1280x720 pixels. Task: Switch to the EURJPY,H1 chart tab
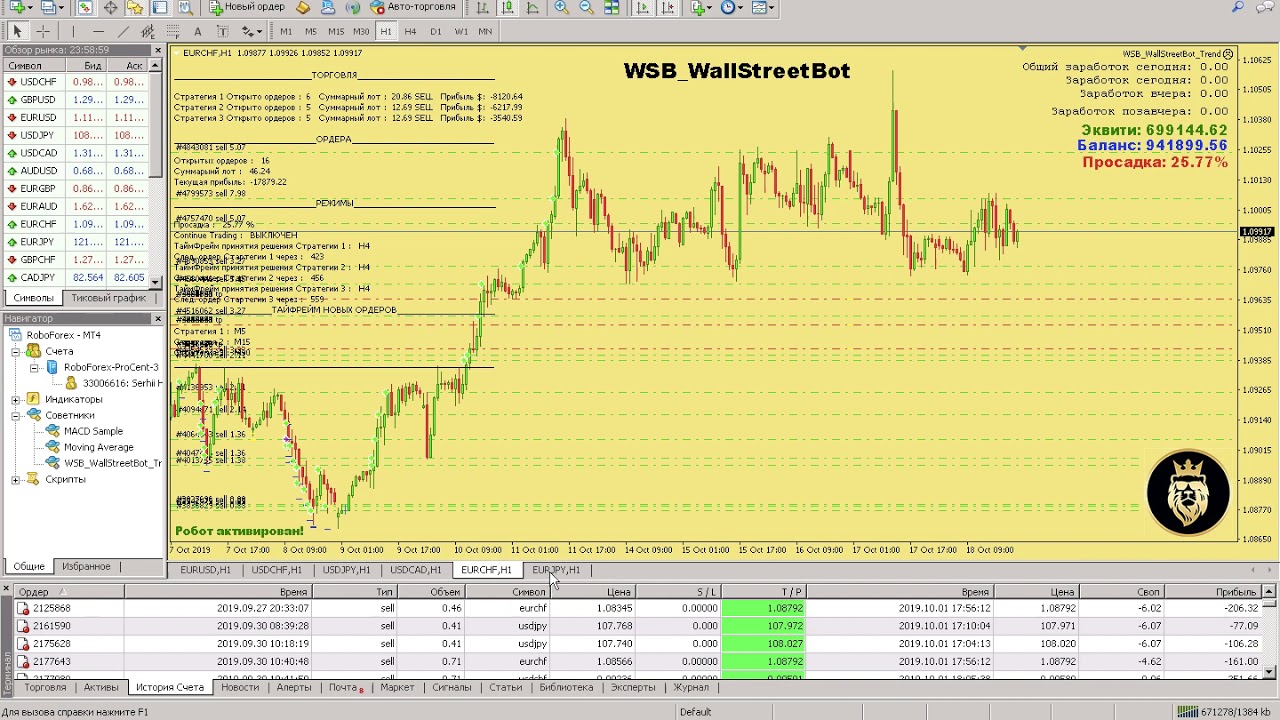click(556, 570)
